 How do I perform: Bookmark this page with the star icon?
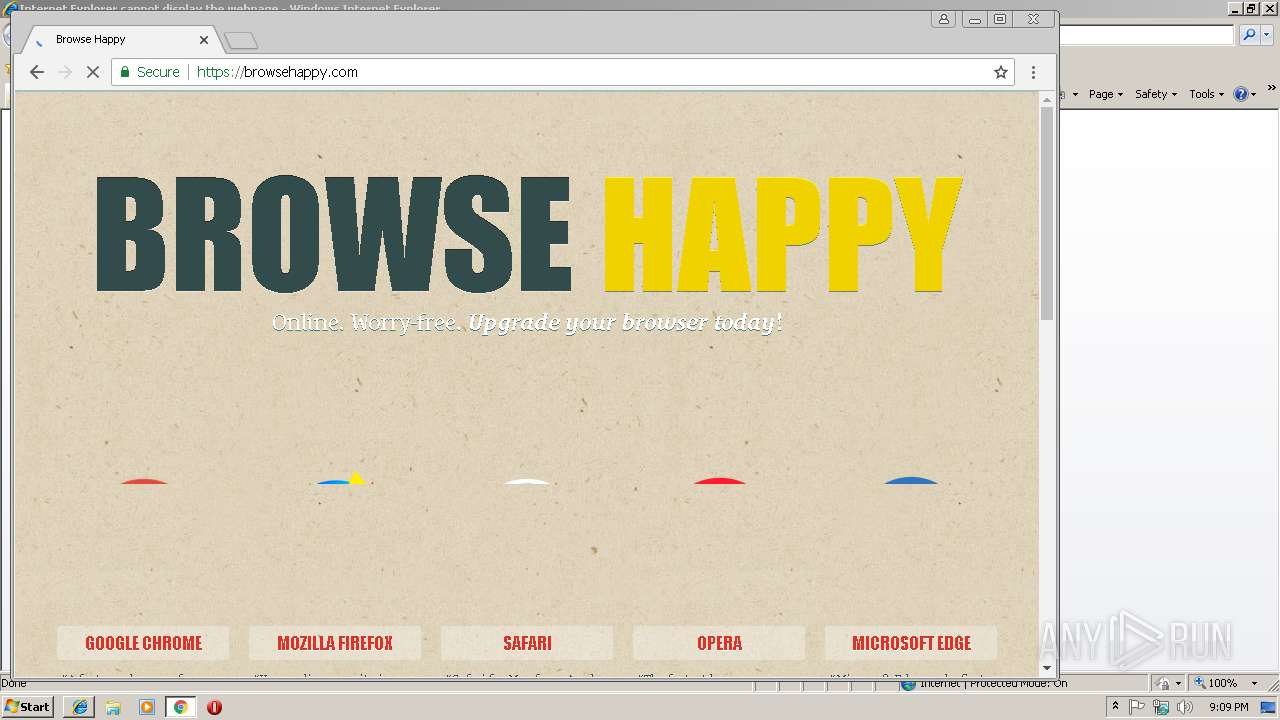pyautogui.click(x=1000, y=72)
